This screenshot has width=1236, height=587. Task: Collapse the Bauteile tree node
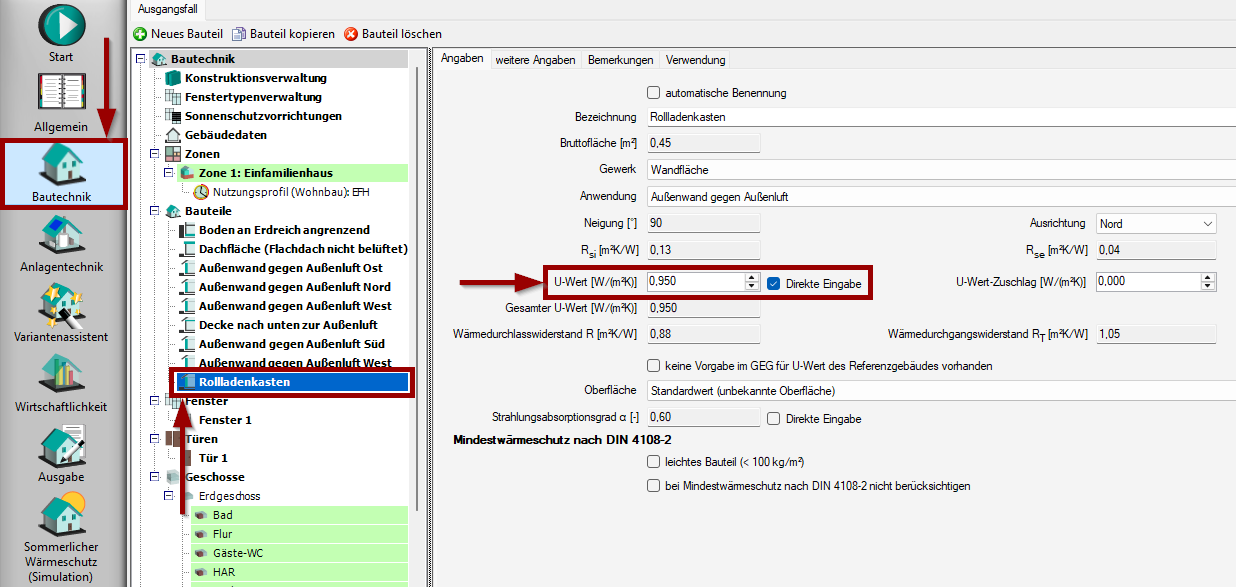pos(154,211)
